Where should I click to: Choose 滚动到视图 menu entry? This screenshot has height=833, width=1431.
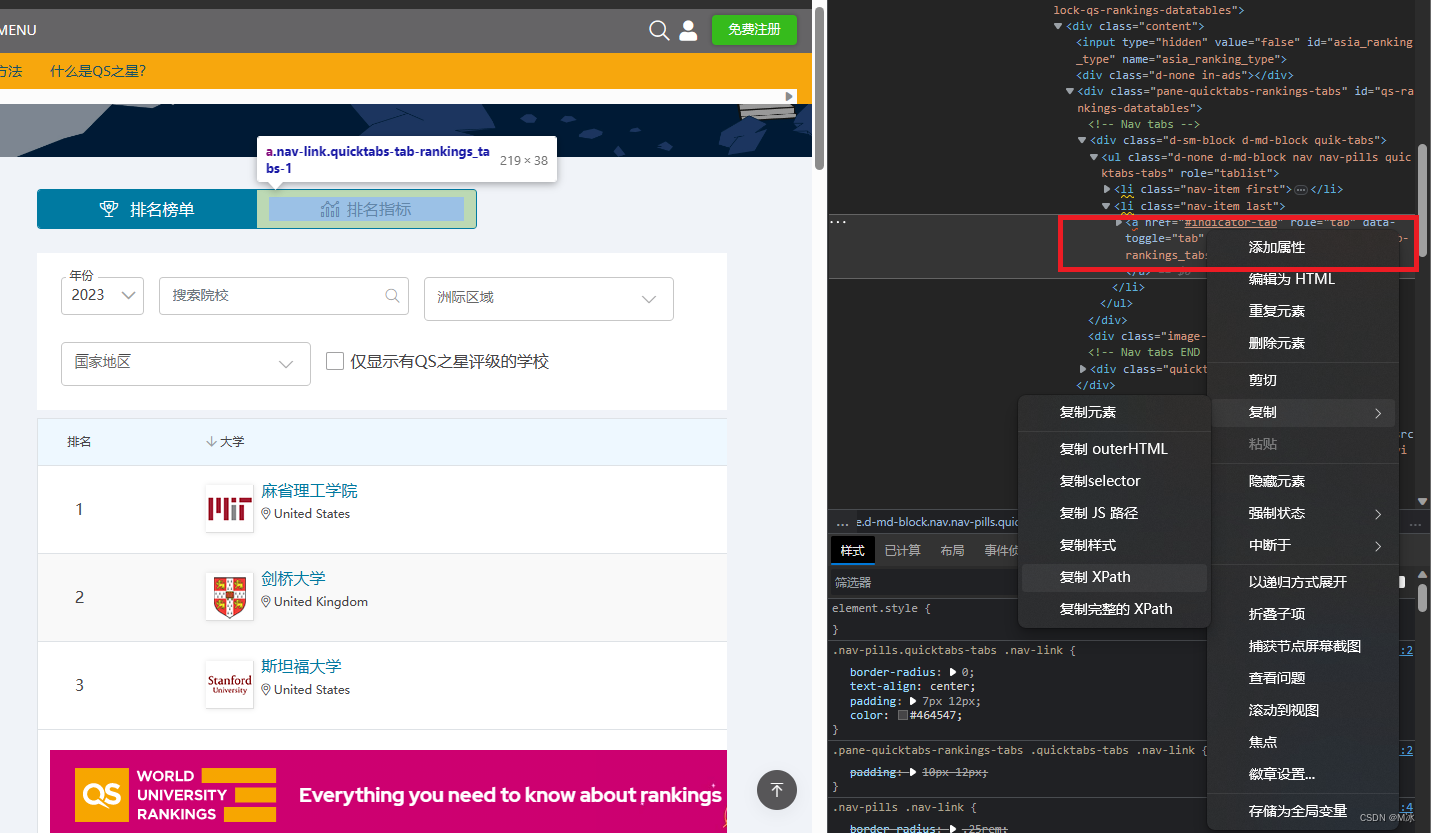click(x=1301, y=710)
